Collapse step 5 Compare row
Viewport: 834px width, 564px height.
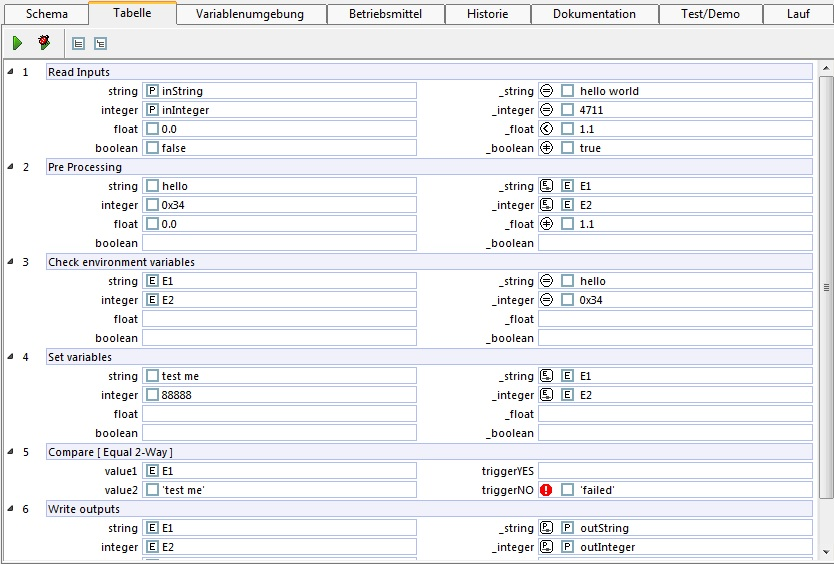coord(9,452)
